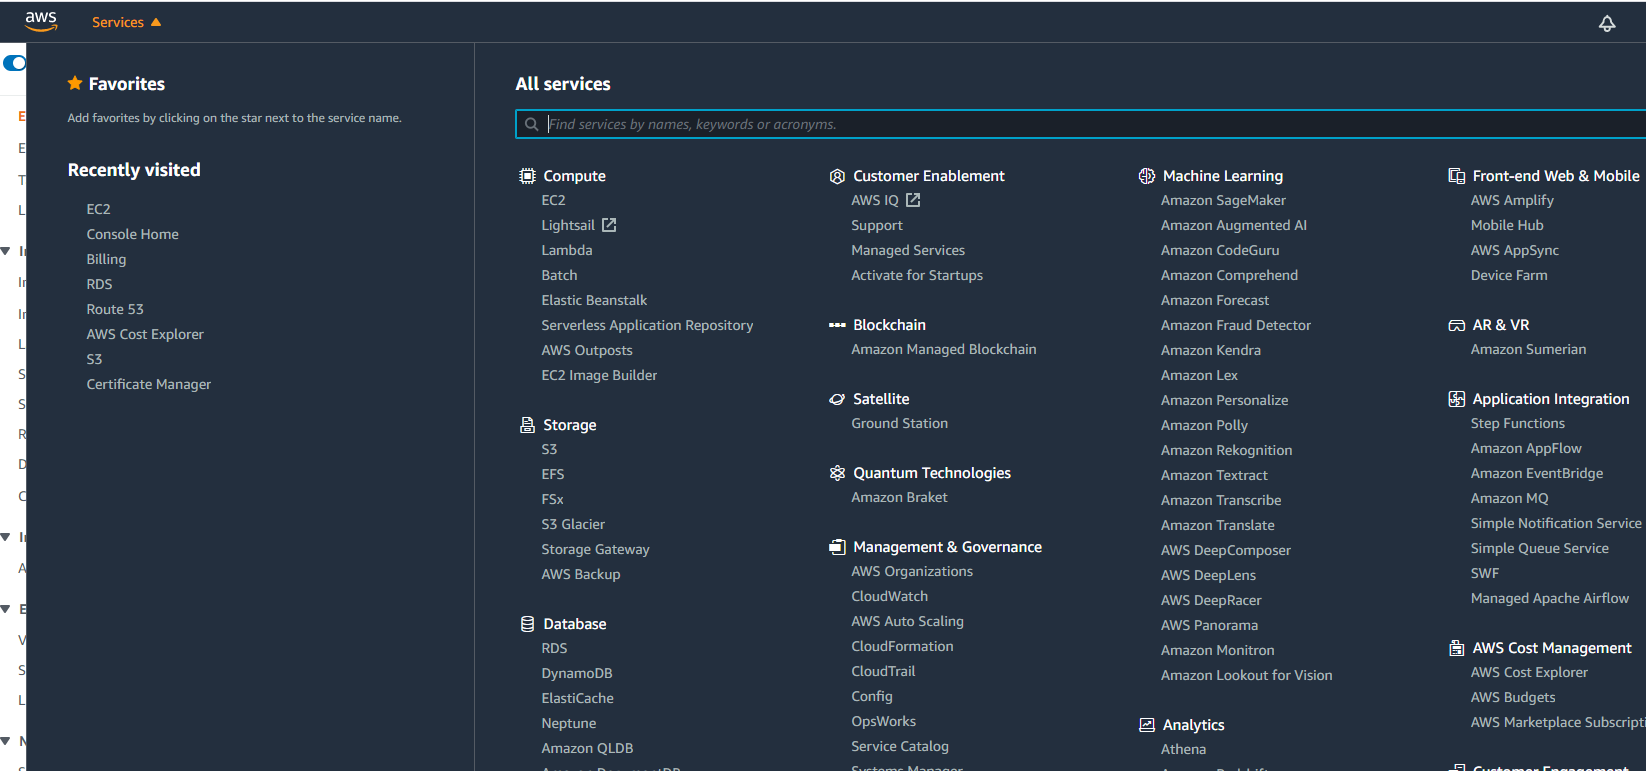
Task: Click the Database category icon
Action: [x=527, y=624]
